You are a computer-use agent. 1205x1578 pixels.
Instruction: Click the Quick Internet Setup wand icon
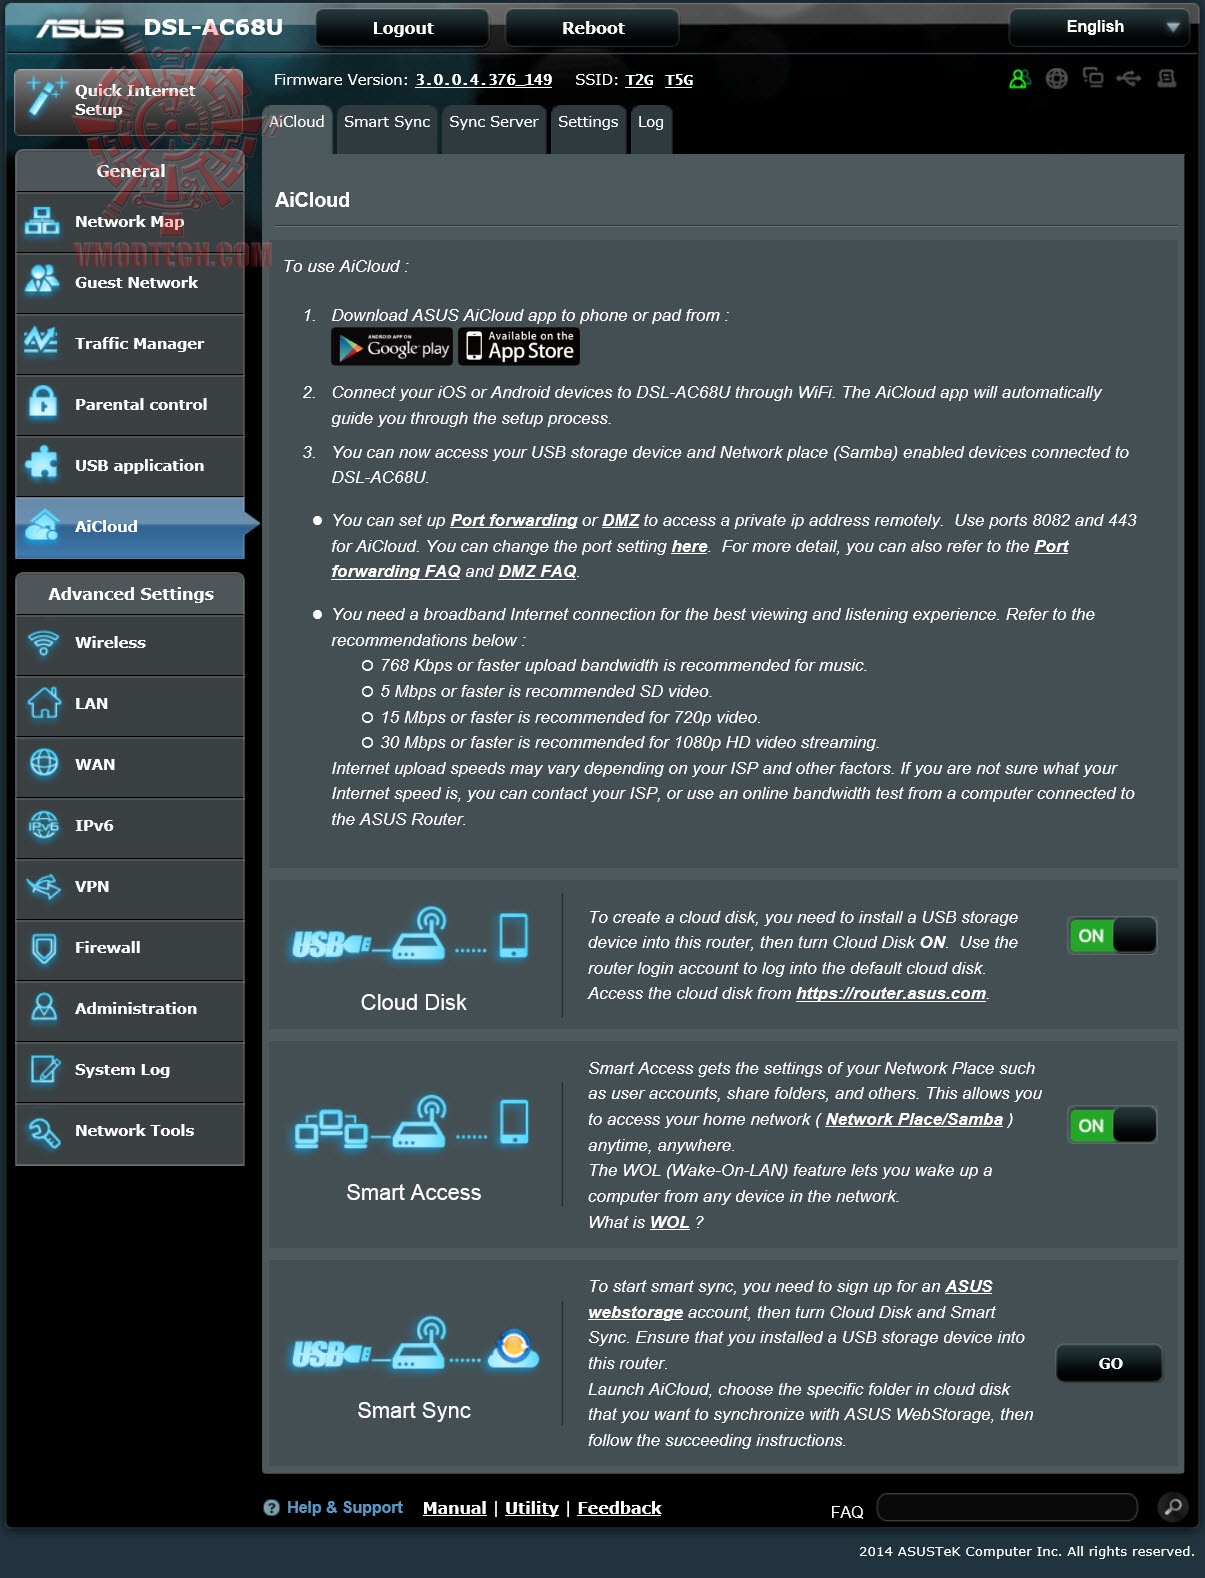[44, 97]
